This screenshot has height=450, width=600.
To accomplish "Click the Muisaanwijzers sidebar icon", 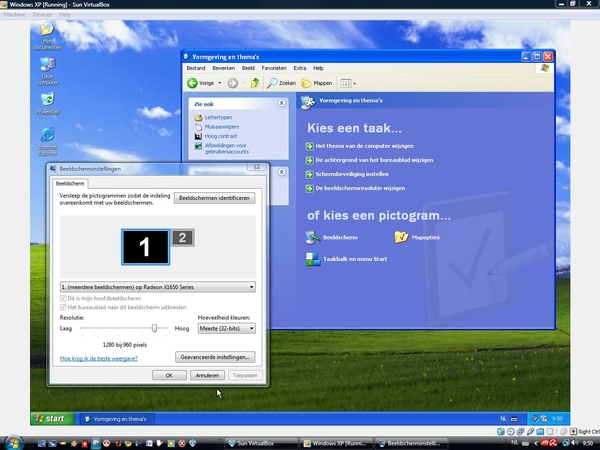I will coord(198,127).
